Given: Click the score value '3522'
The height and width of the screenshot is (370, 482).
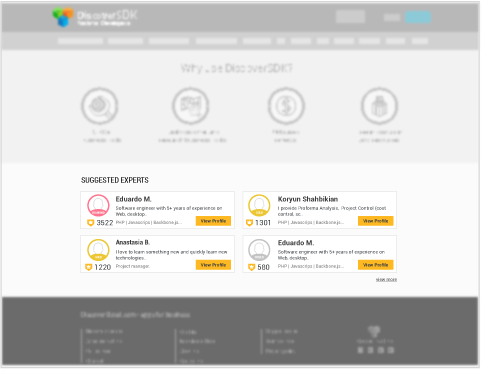Looking at the screenshot, I should [x=105, y=223].
